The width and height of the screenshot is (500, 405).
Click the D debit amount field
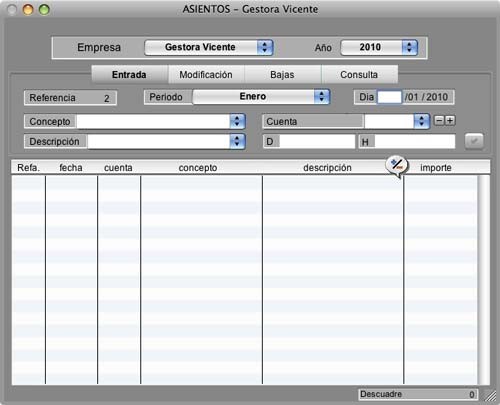317,142
